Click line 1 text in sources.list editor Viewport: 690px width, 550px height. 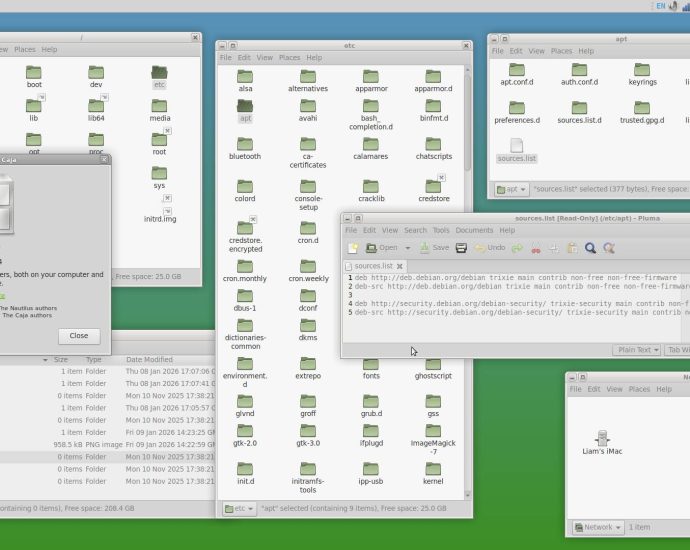click(516, 278)
